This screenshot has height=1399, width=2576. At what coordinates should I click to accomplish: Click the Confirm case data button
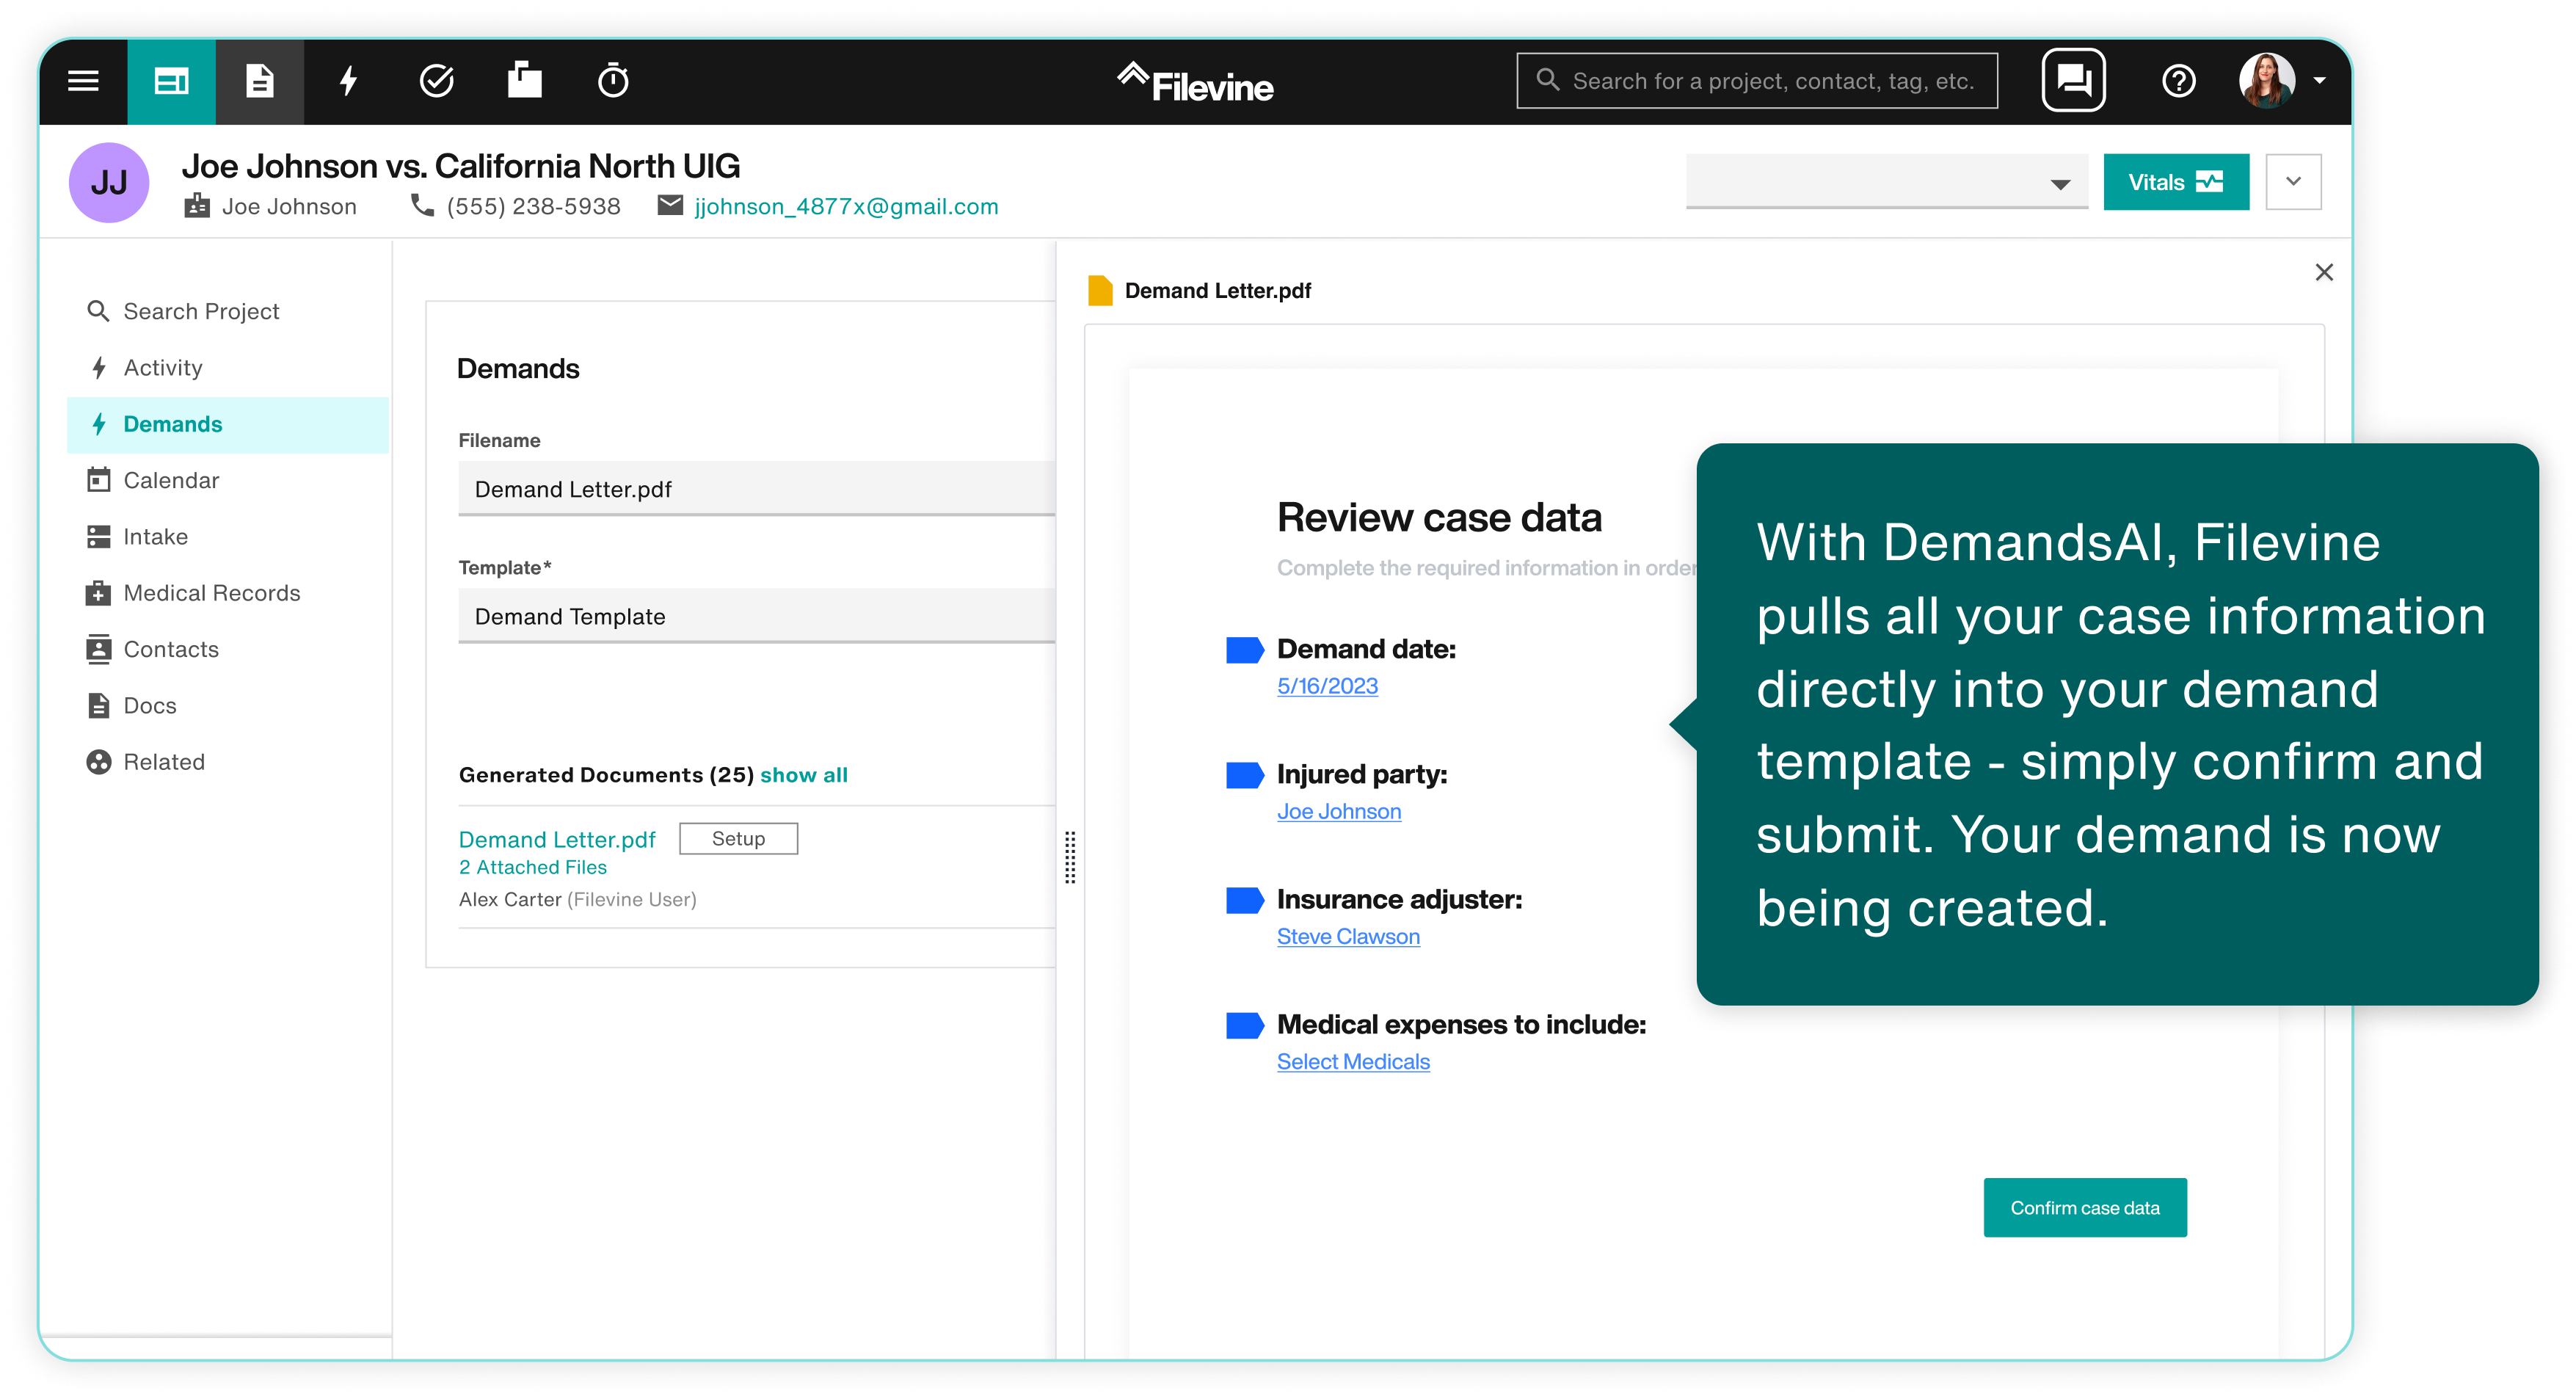click(2084, 1208)
